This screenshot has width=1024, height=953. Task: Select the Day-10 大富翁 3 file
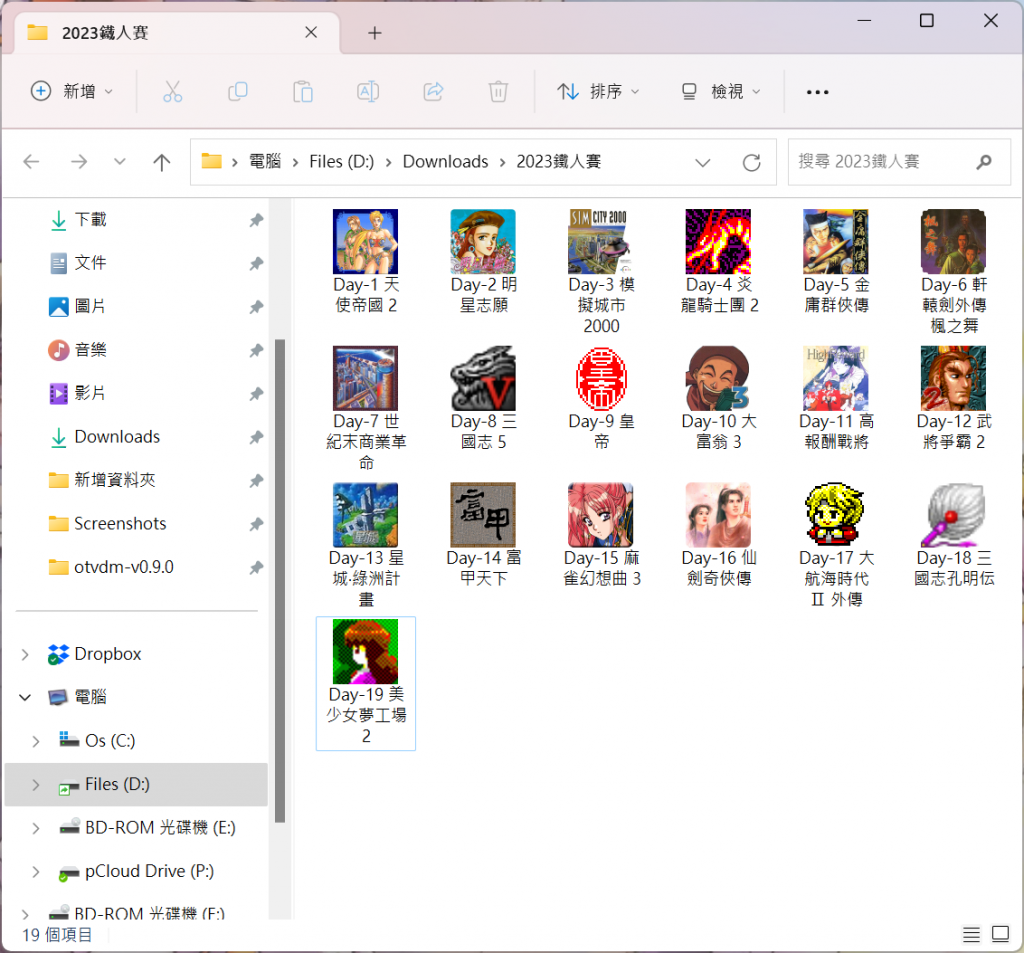pyautogui.click(x=718, y=398)
